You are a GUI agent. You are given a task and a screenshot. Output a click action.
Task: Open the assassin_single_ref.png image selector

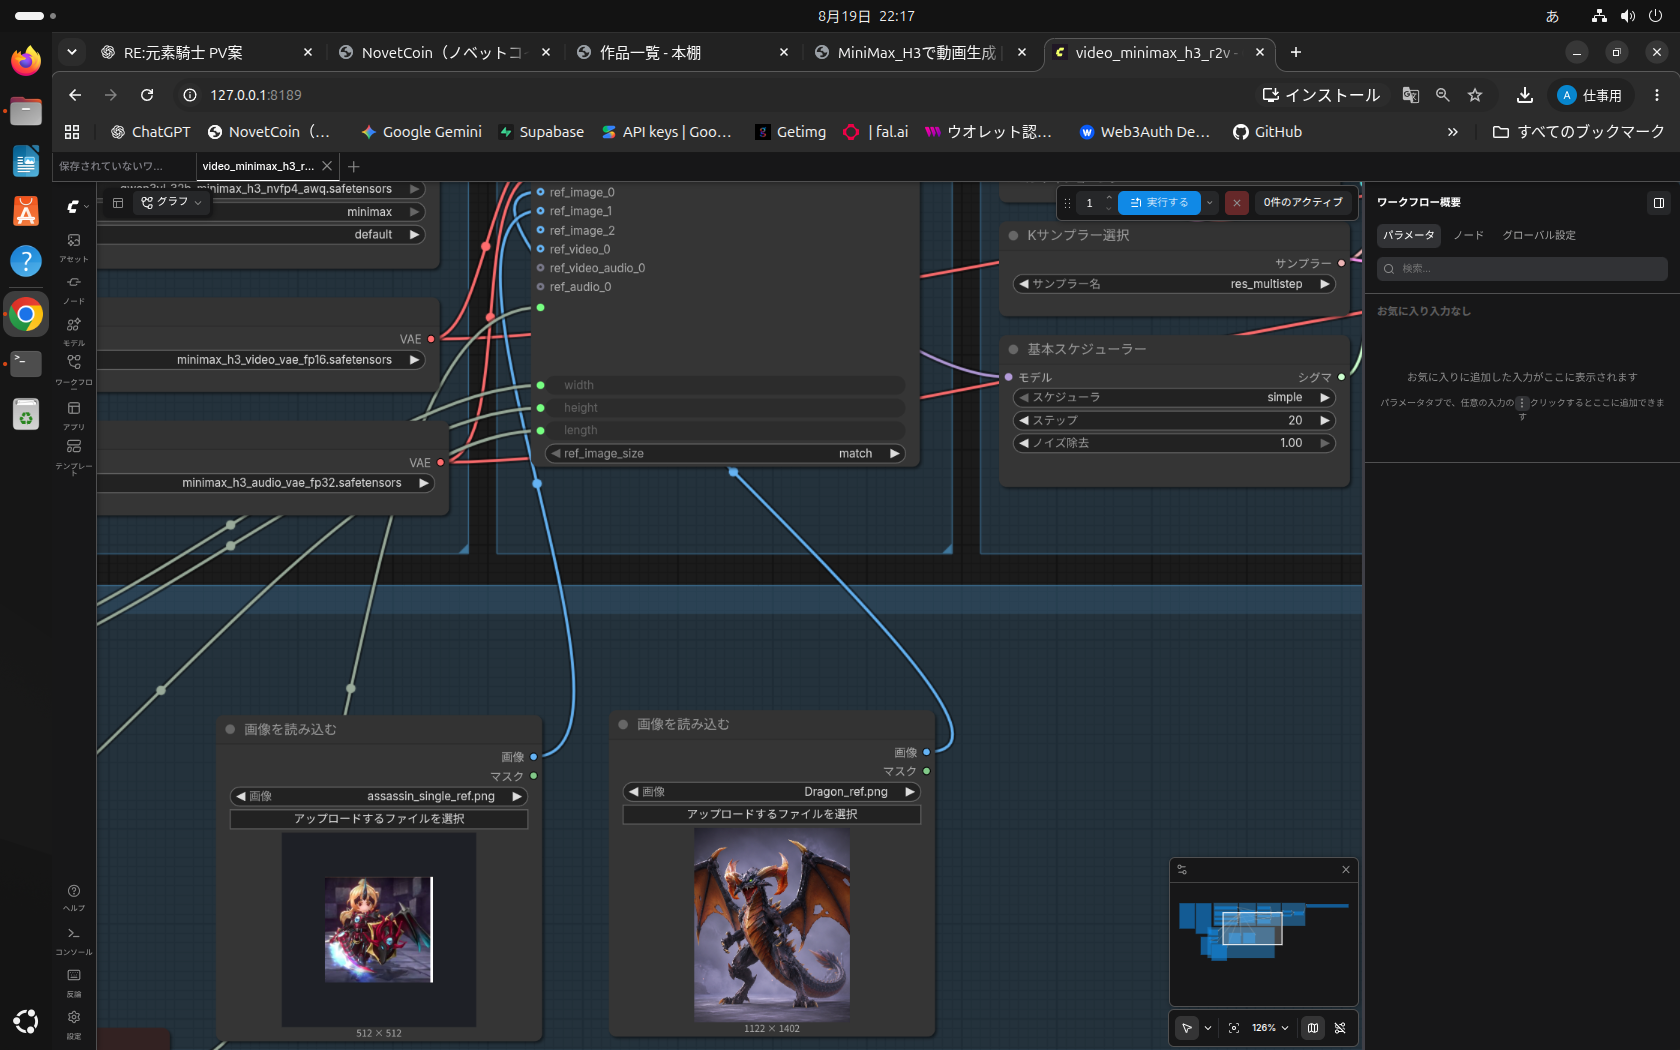[379, 797]
